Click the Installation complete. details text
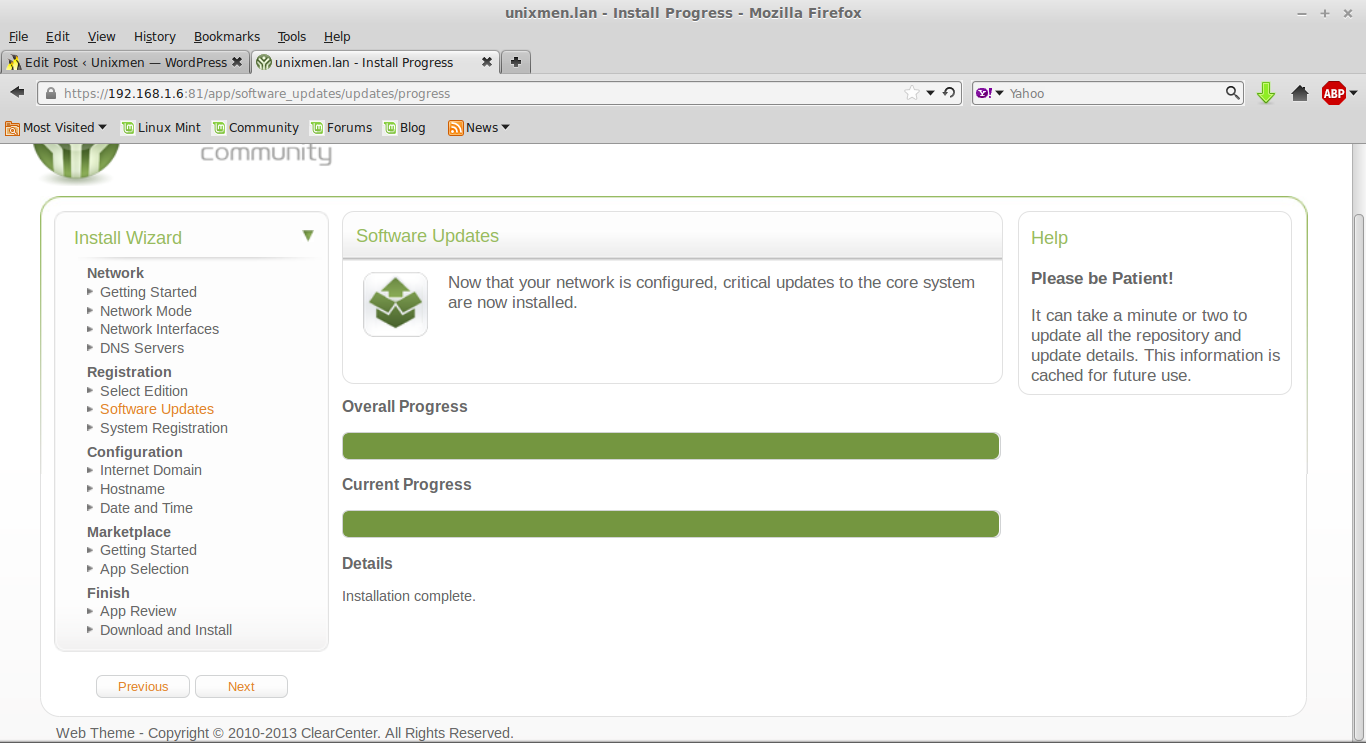Screen dimensions: 1366x743 [x=409, y=596]
